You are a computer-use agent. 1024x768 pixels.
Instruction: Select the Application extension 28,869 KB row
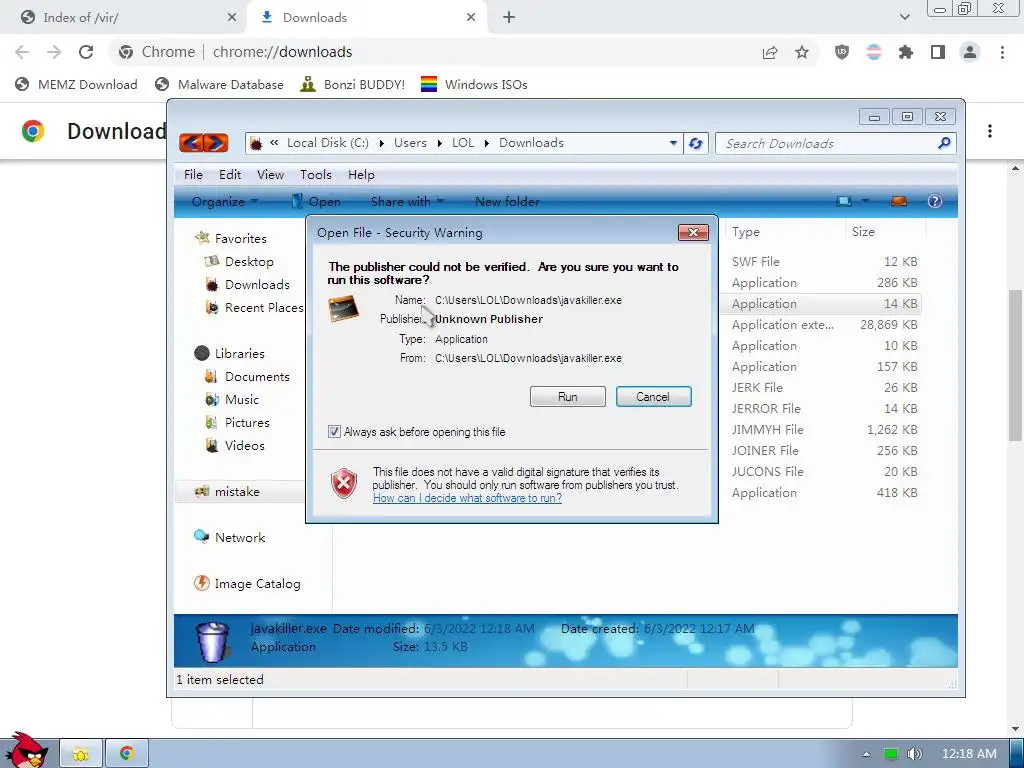[824, 325]
